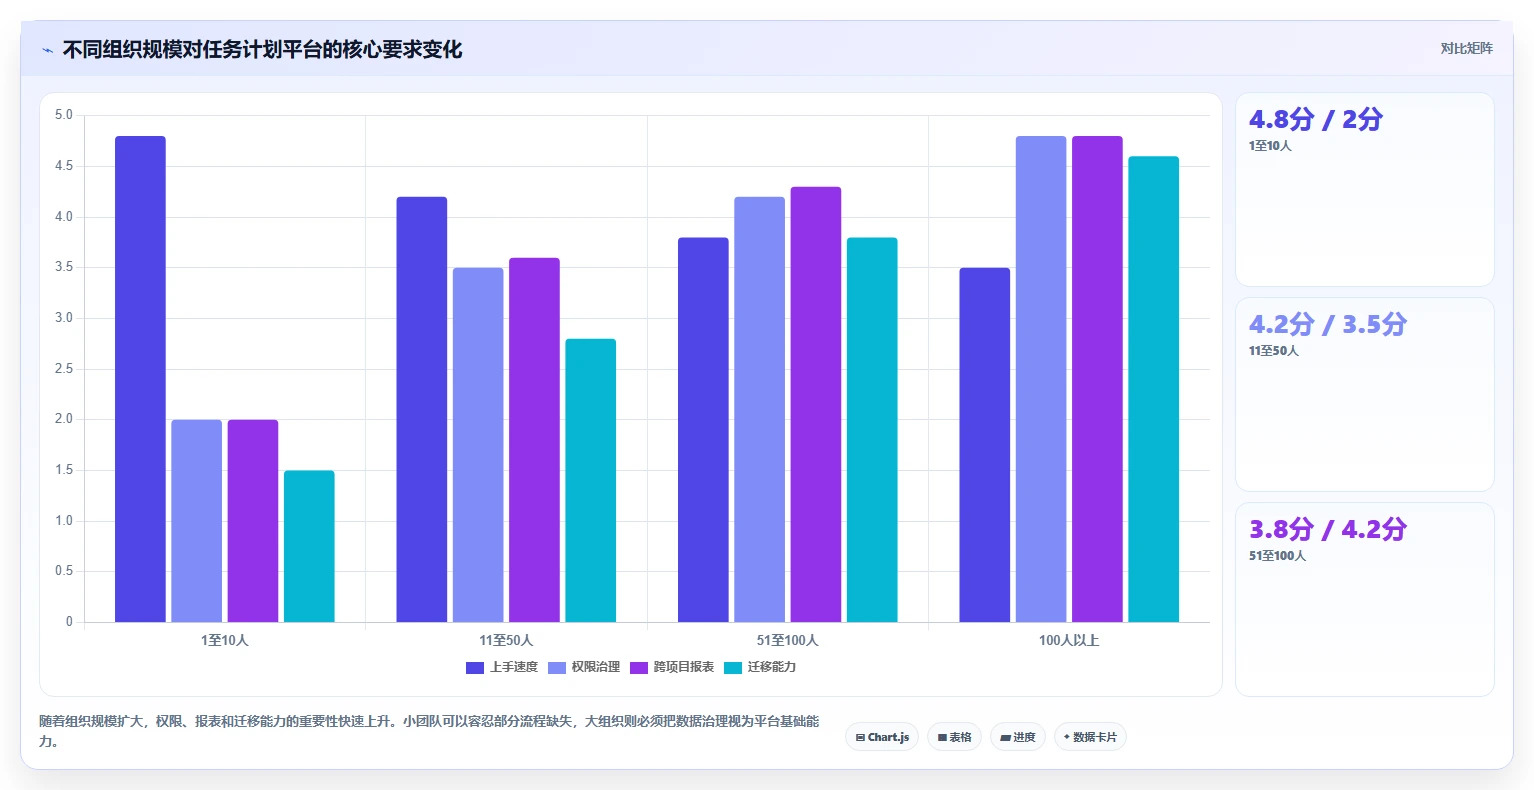Viewport: 1534px width, 790px height.
Task: Click the 3.8分 / 4.2分 card value
Action: tap(1327, 529)
